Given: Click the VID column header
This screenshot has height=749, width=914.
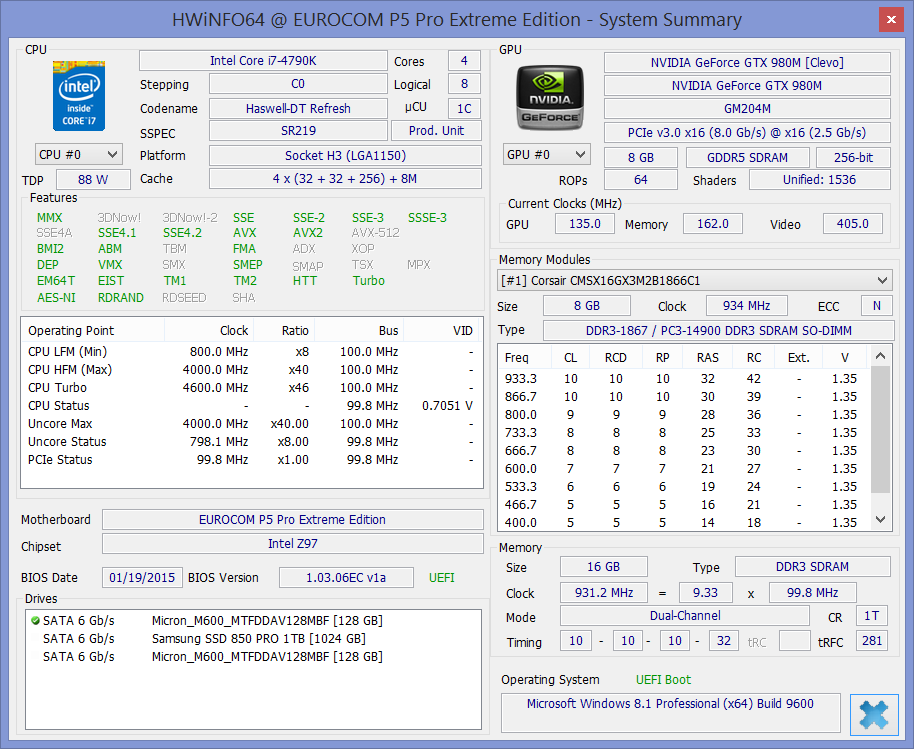Looking at the screenshot, I should [442, 330].
